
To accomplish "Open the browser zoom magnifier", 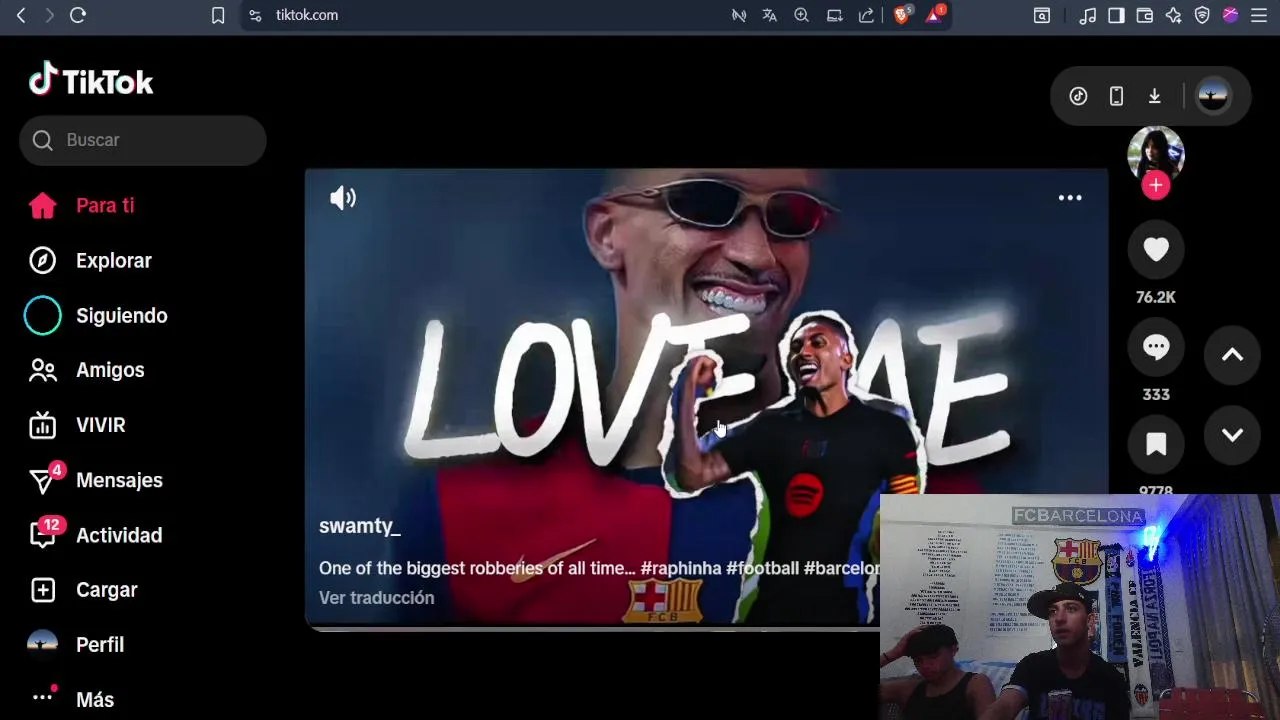I will 801,15.
